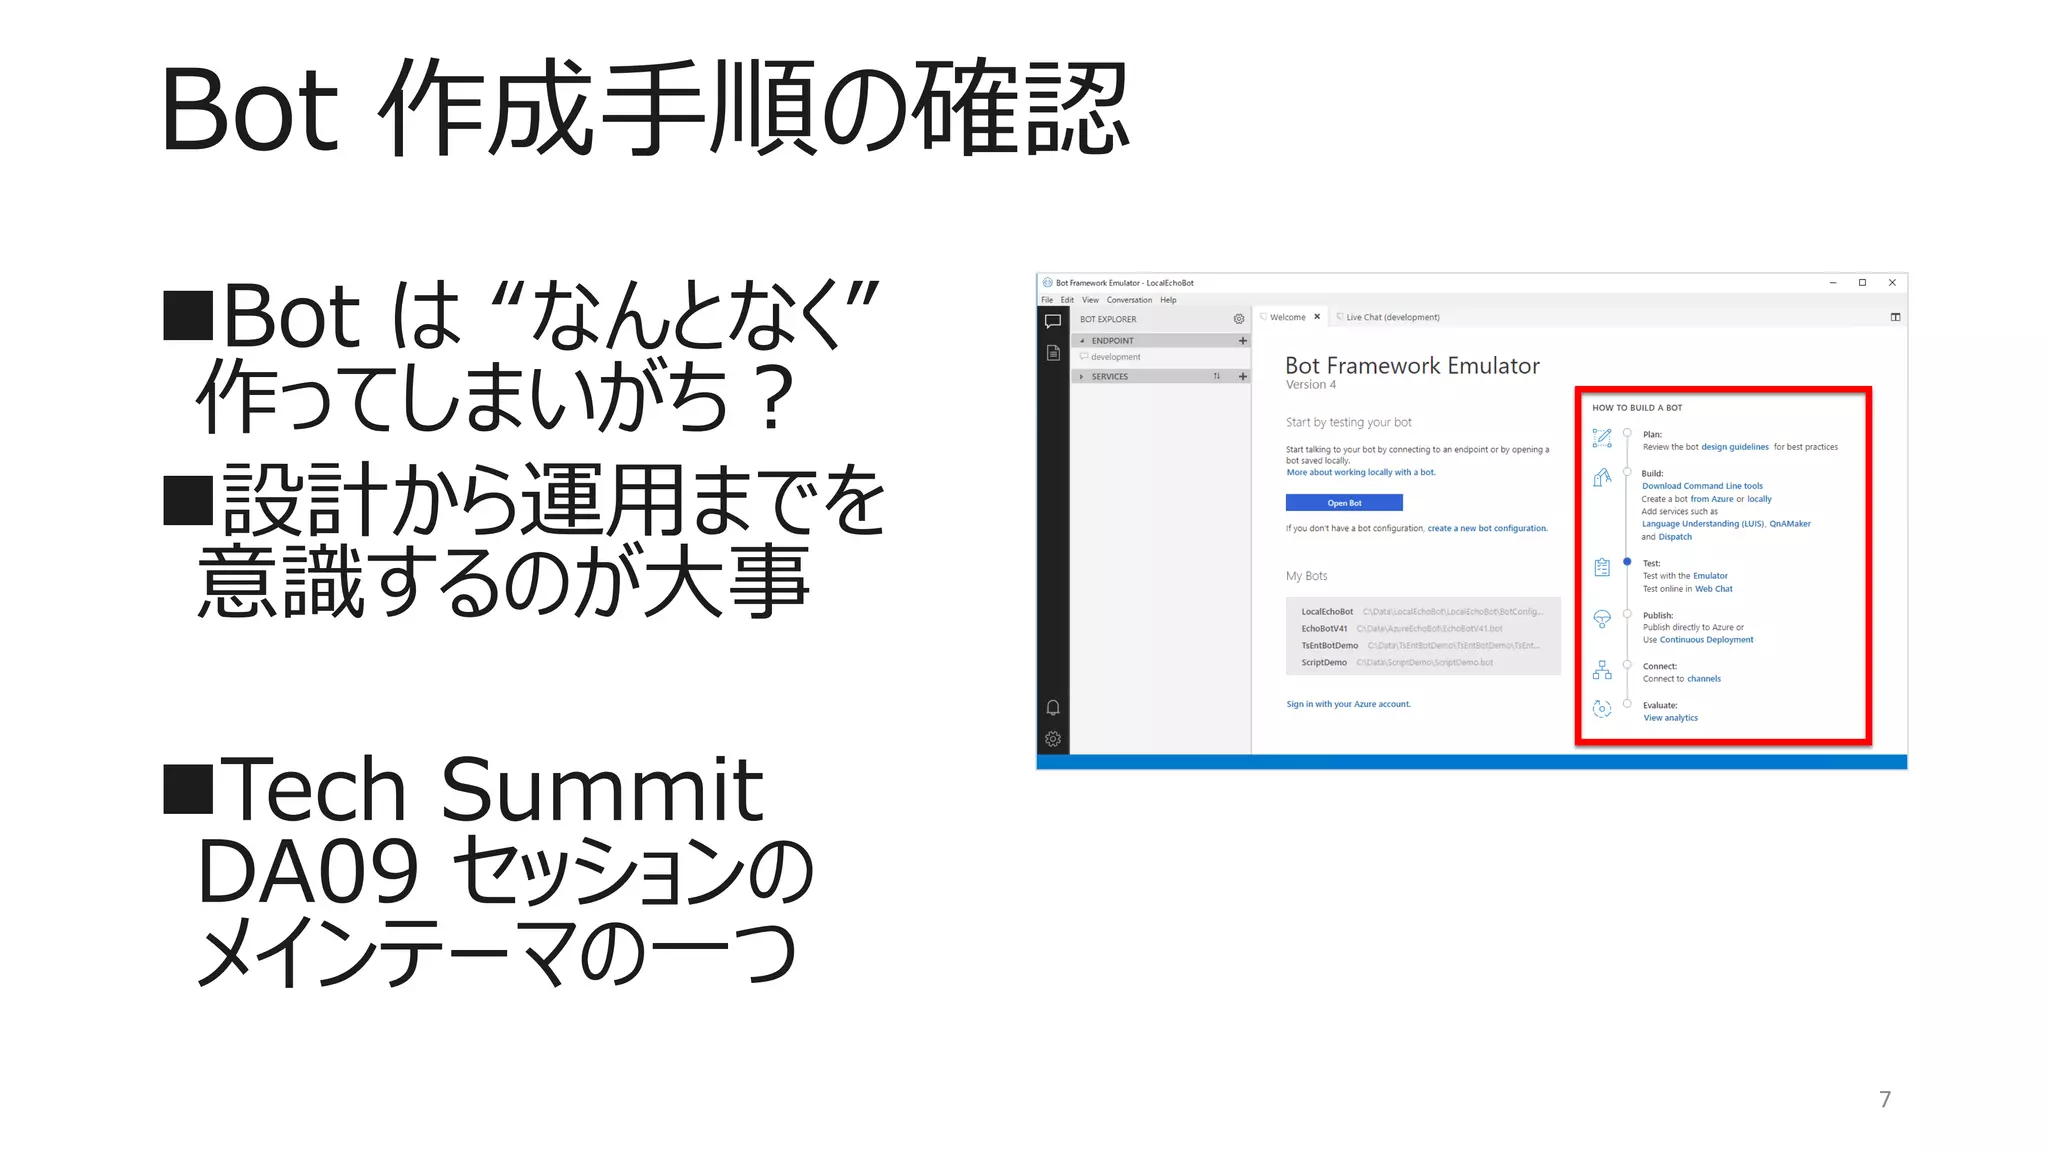The width and height of the screenshot is (2048, 1152).
Task: Open the QnAMaker link
Action: pyautogui.click(x=1790, y=524)
